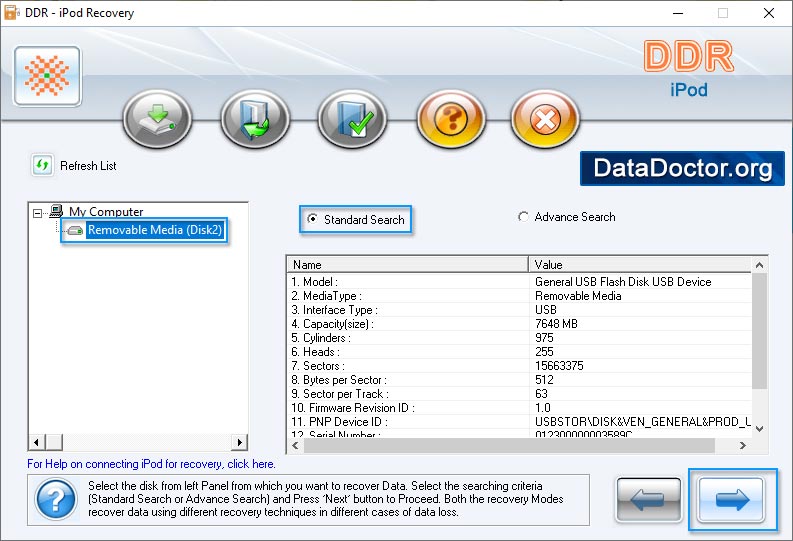Click the '15663375' value cell
The height and width of the screenshot is (541, 793).
(x=559, y=366)
